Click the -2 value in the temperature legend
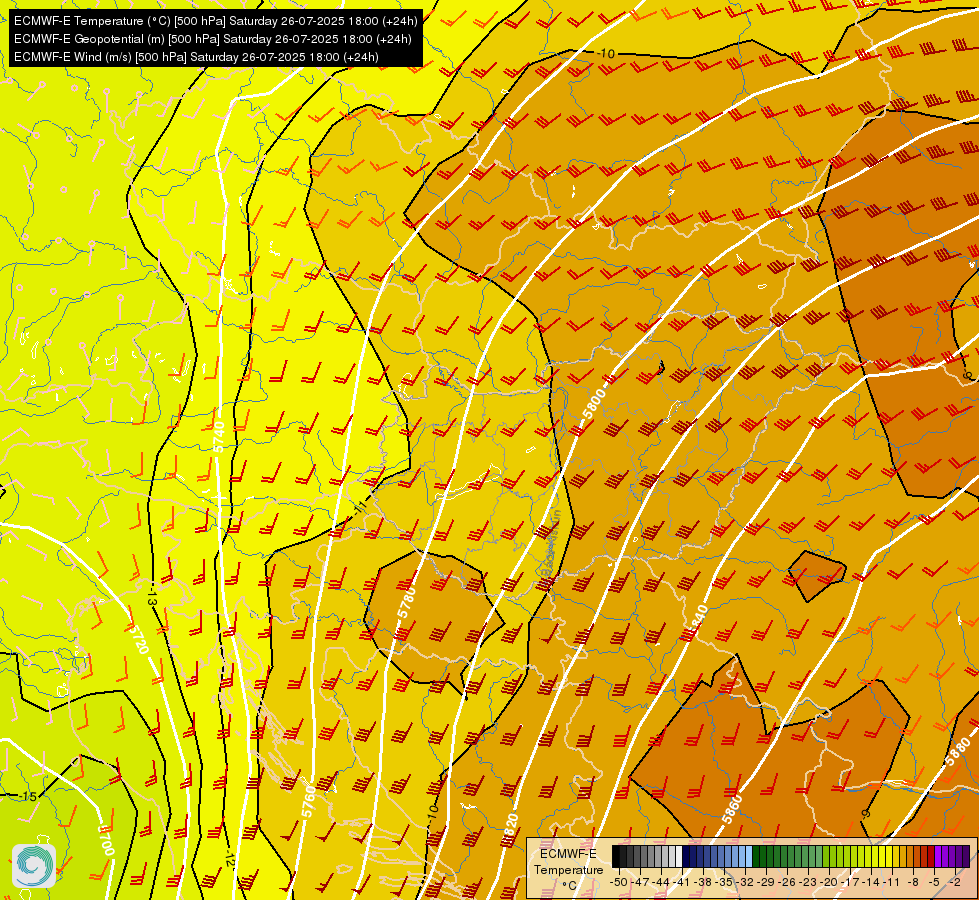979x900 pixels. [x=955, y=882]
